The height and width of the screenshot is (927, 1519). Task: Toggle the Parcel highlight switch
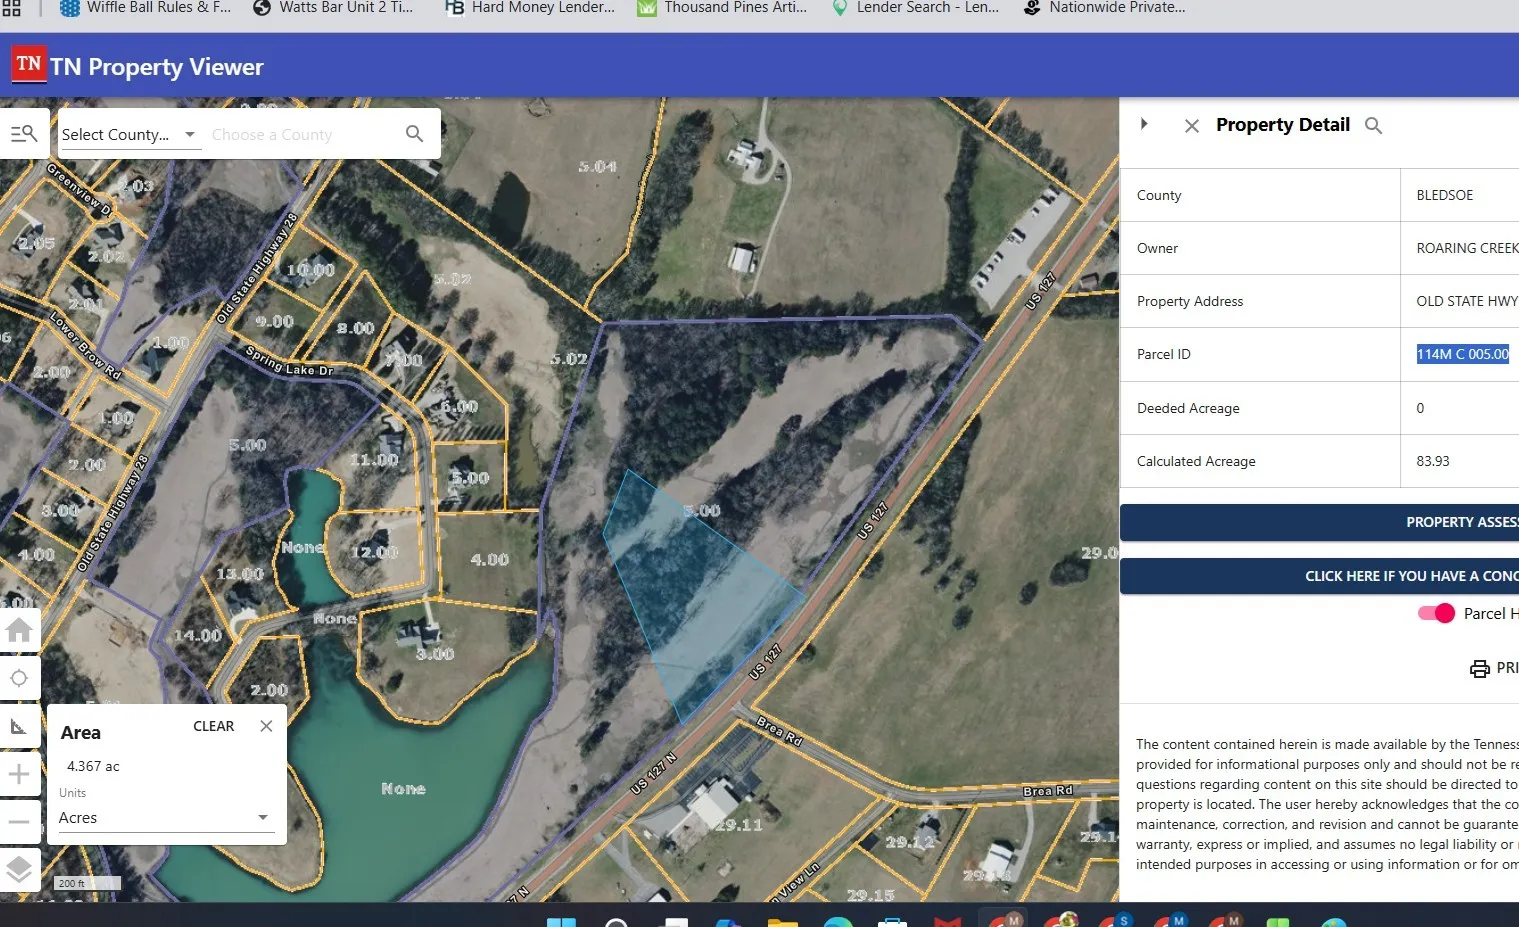tap(1436, 614)
